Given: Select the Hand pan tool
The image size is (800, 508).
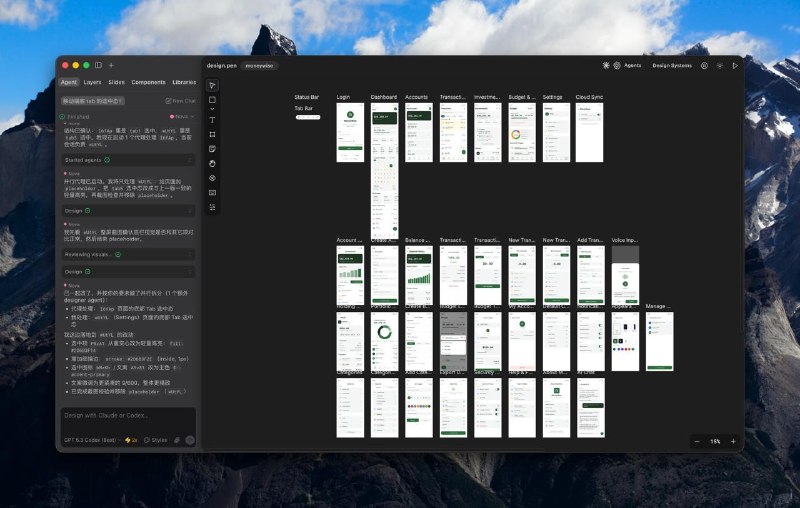Looking at the screenshot, I should 212,162.
